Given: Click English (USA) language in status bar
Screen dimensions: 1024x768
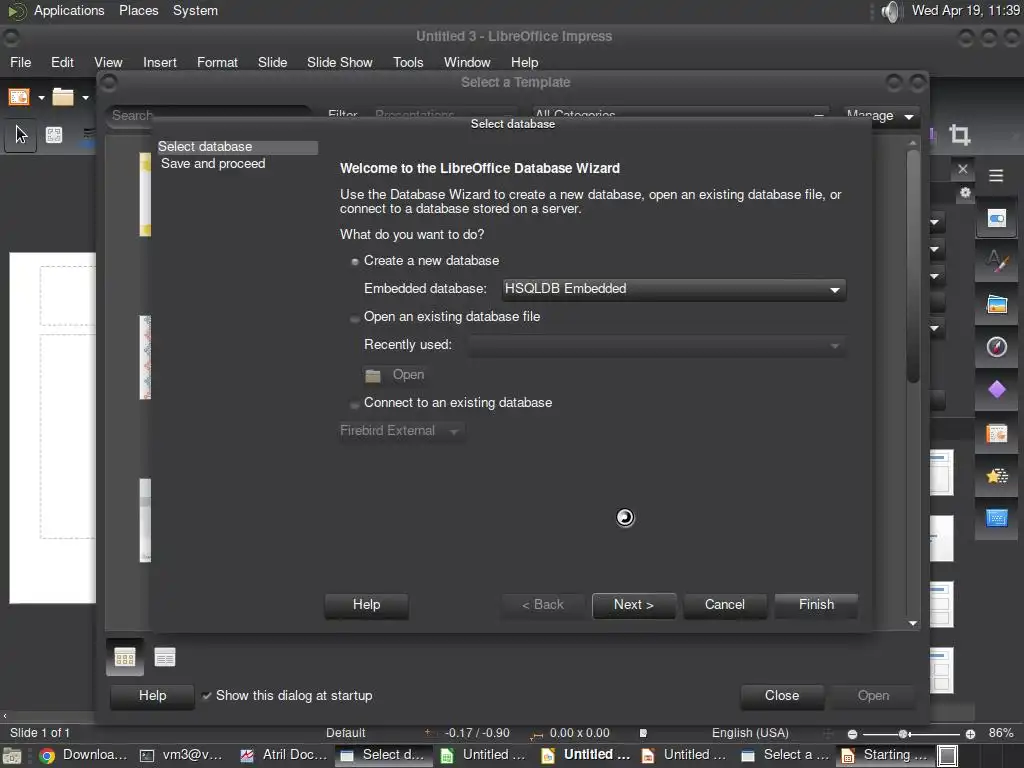Looking at the screenshot, I should (750, 733).
